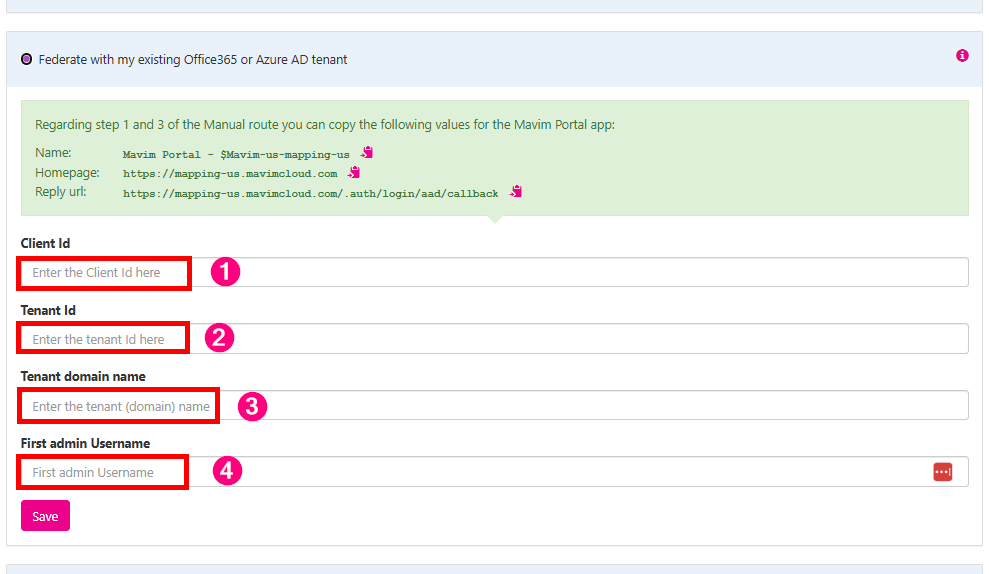This screenshot has height=574, width=989.
Task: Click the numbered badge 1 marker
Action: pos(226,272)
